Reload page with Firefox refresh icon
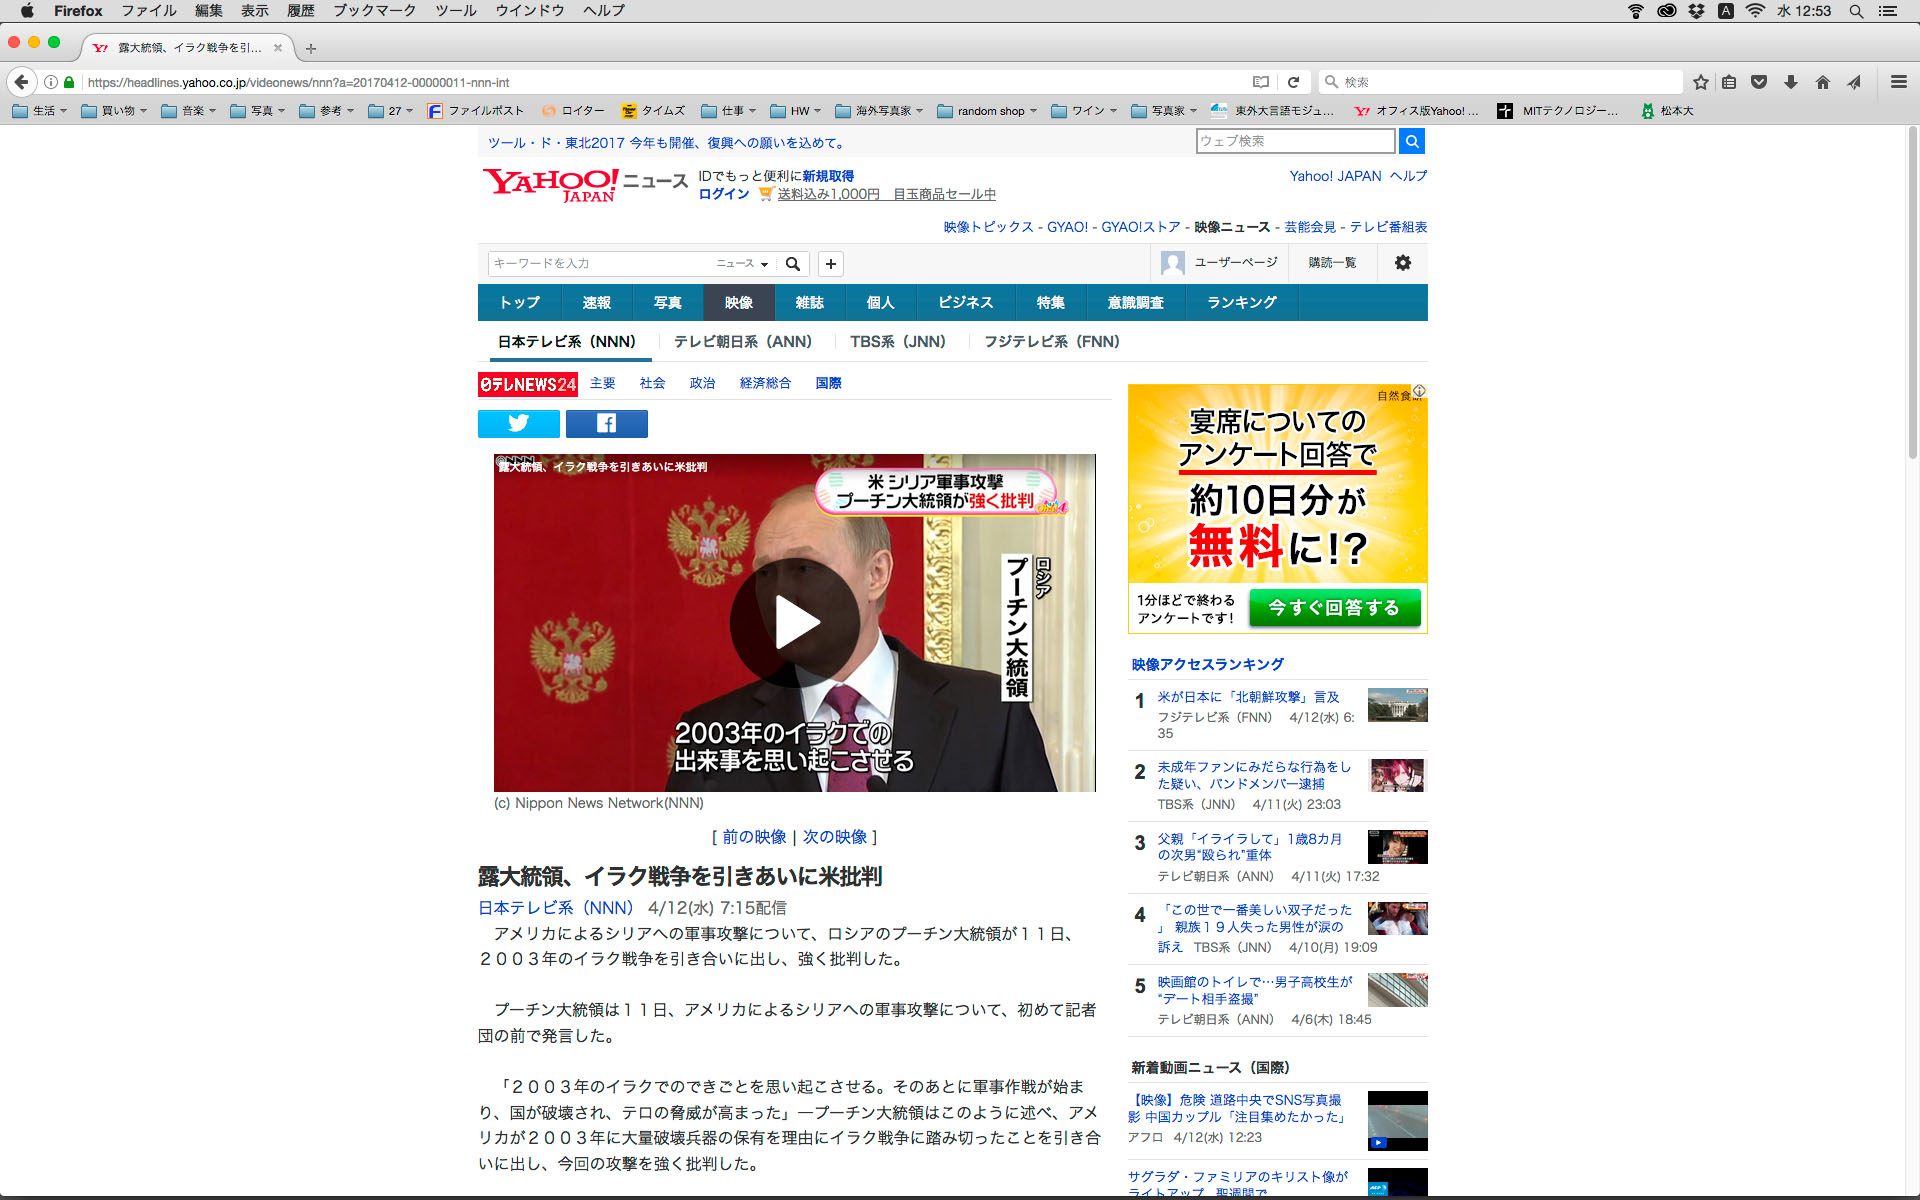 point(1293,82)
